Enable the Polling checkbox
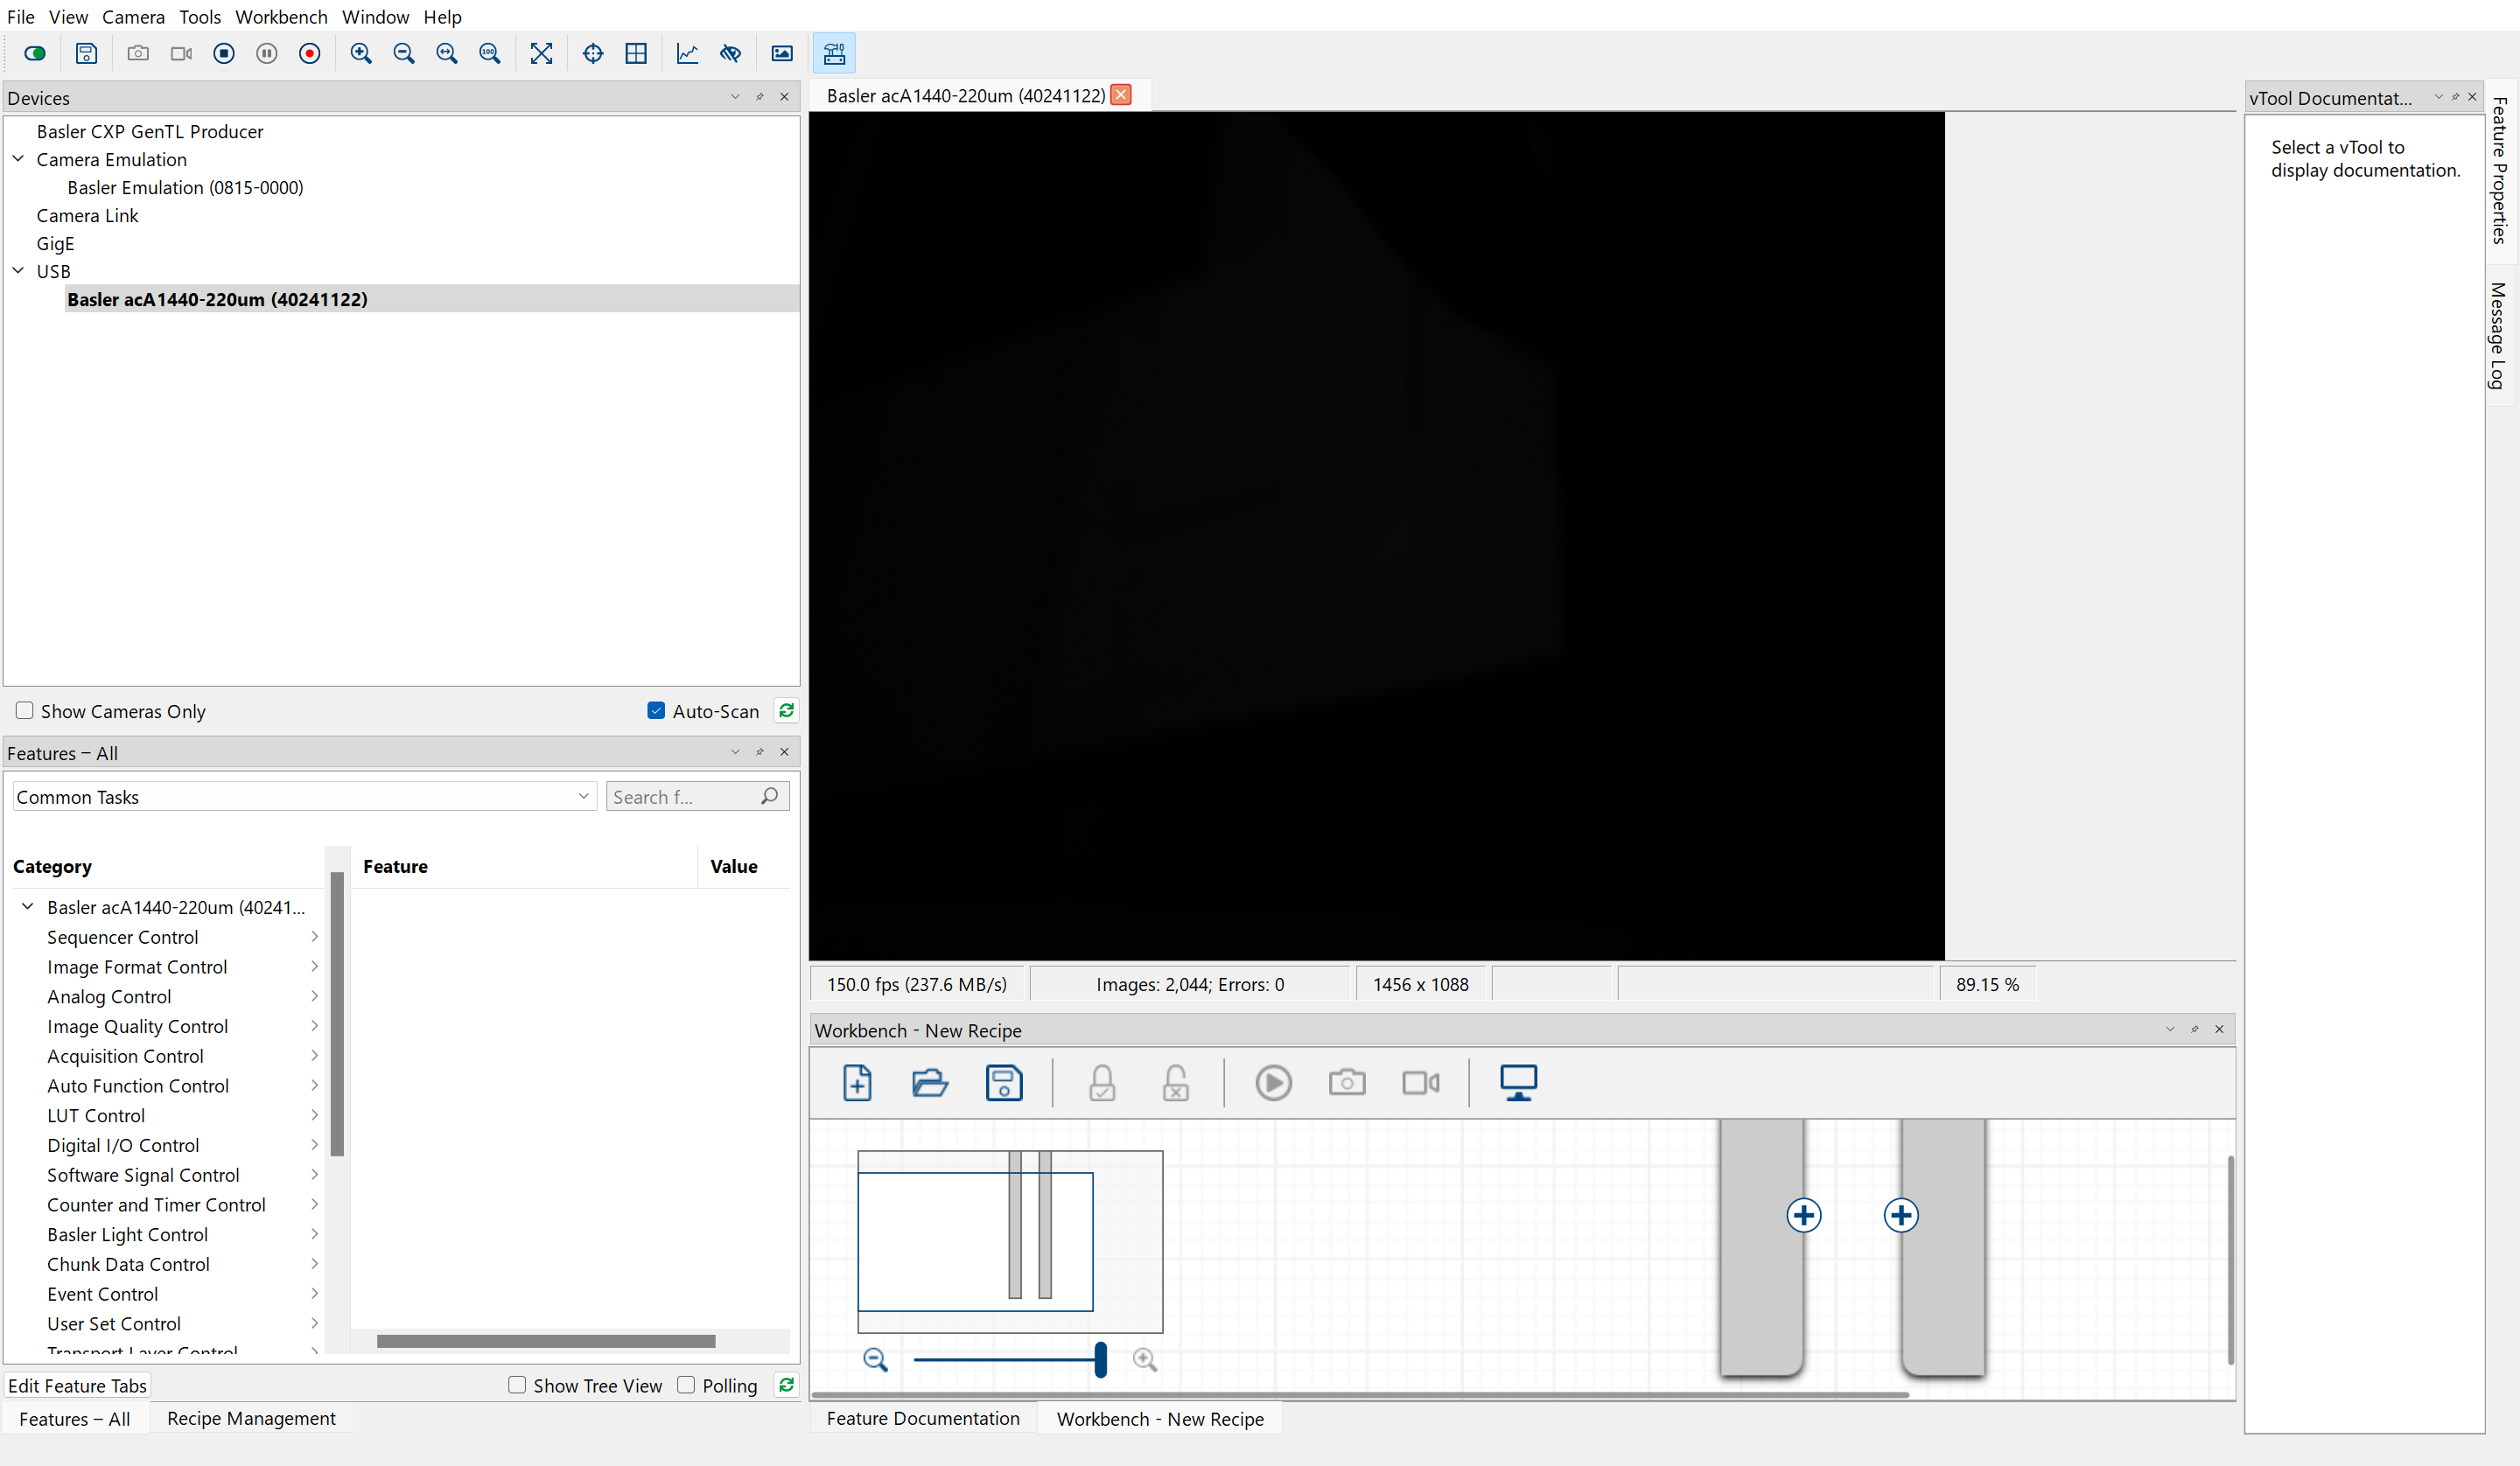The height and width of the screenshot is (1466, 2520). (x=686, y=1385)
